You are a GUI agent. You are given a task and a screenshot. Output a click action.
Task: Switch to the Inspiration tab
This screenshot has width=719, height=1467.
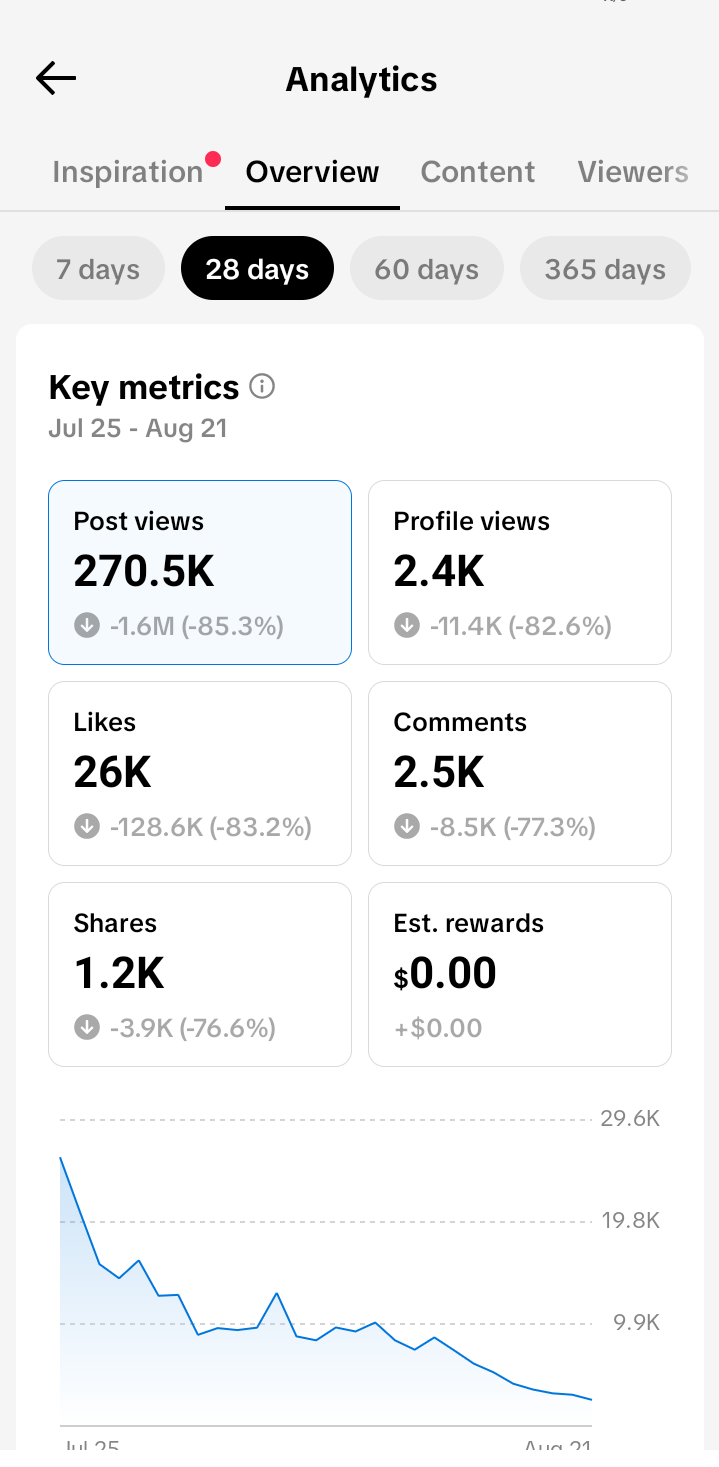point(128,172)
